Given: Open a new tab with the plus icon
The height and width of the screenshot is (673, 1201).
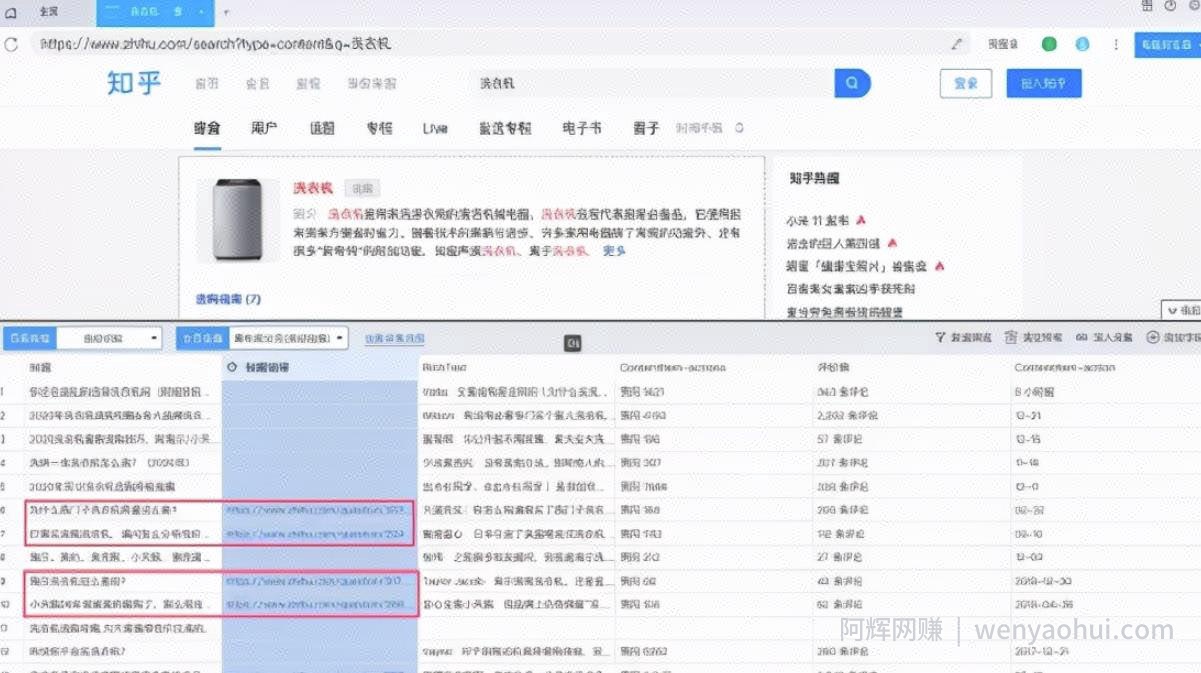Looking at the screenshot, I should pyautogui.click(x=226, y=12).
